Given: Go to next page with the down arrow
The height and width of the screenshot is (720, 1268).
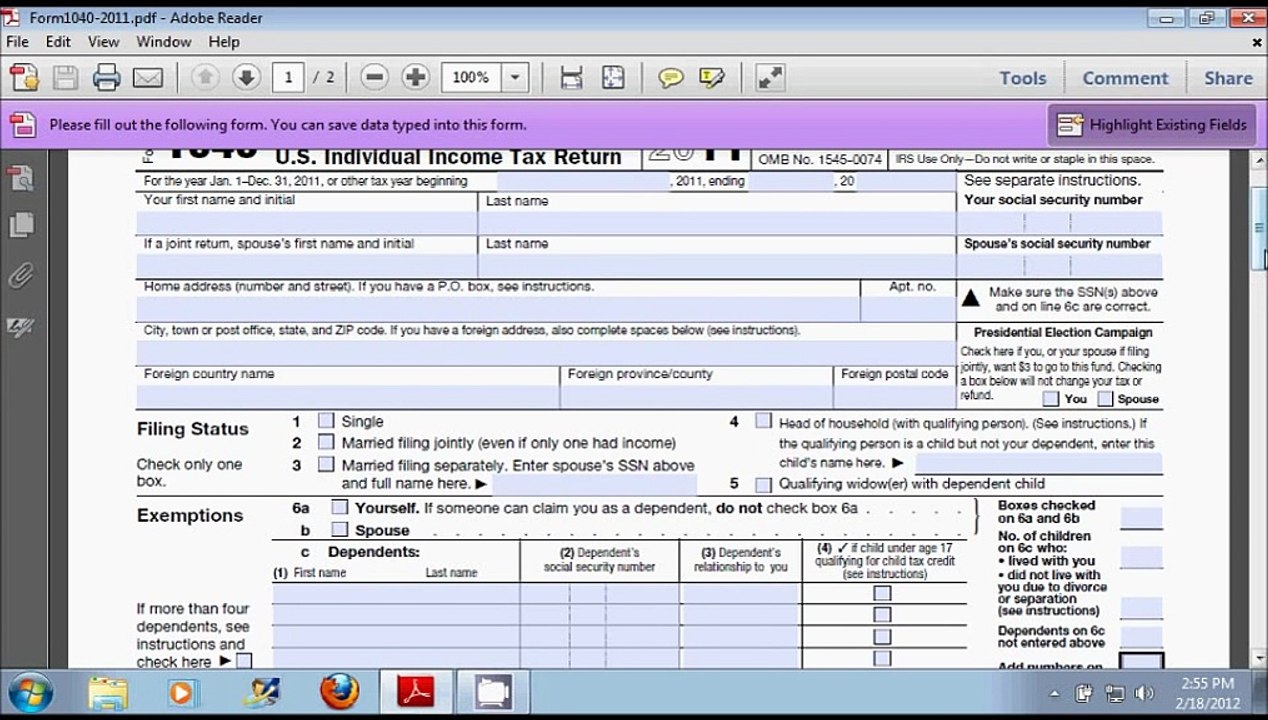Looking at the screenshot, I should pos(245,77).
